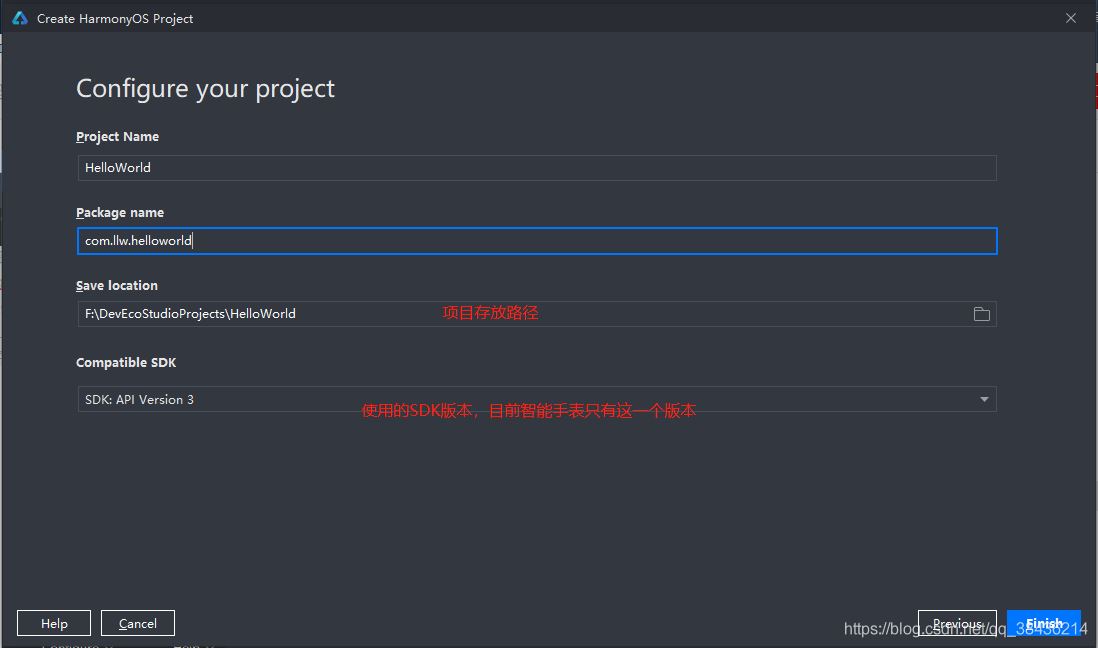Click the 'Package name' label
Viewport: 1098px width, 648px height.
click(120, 212)
